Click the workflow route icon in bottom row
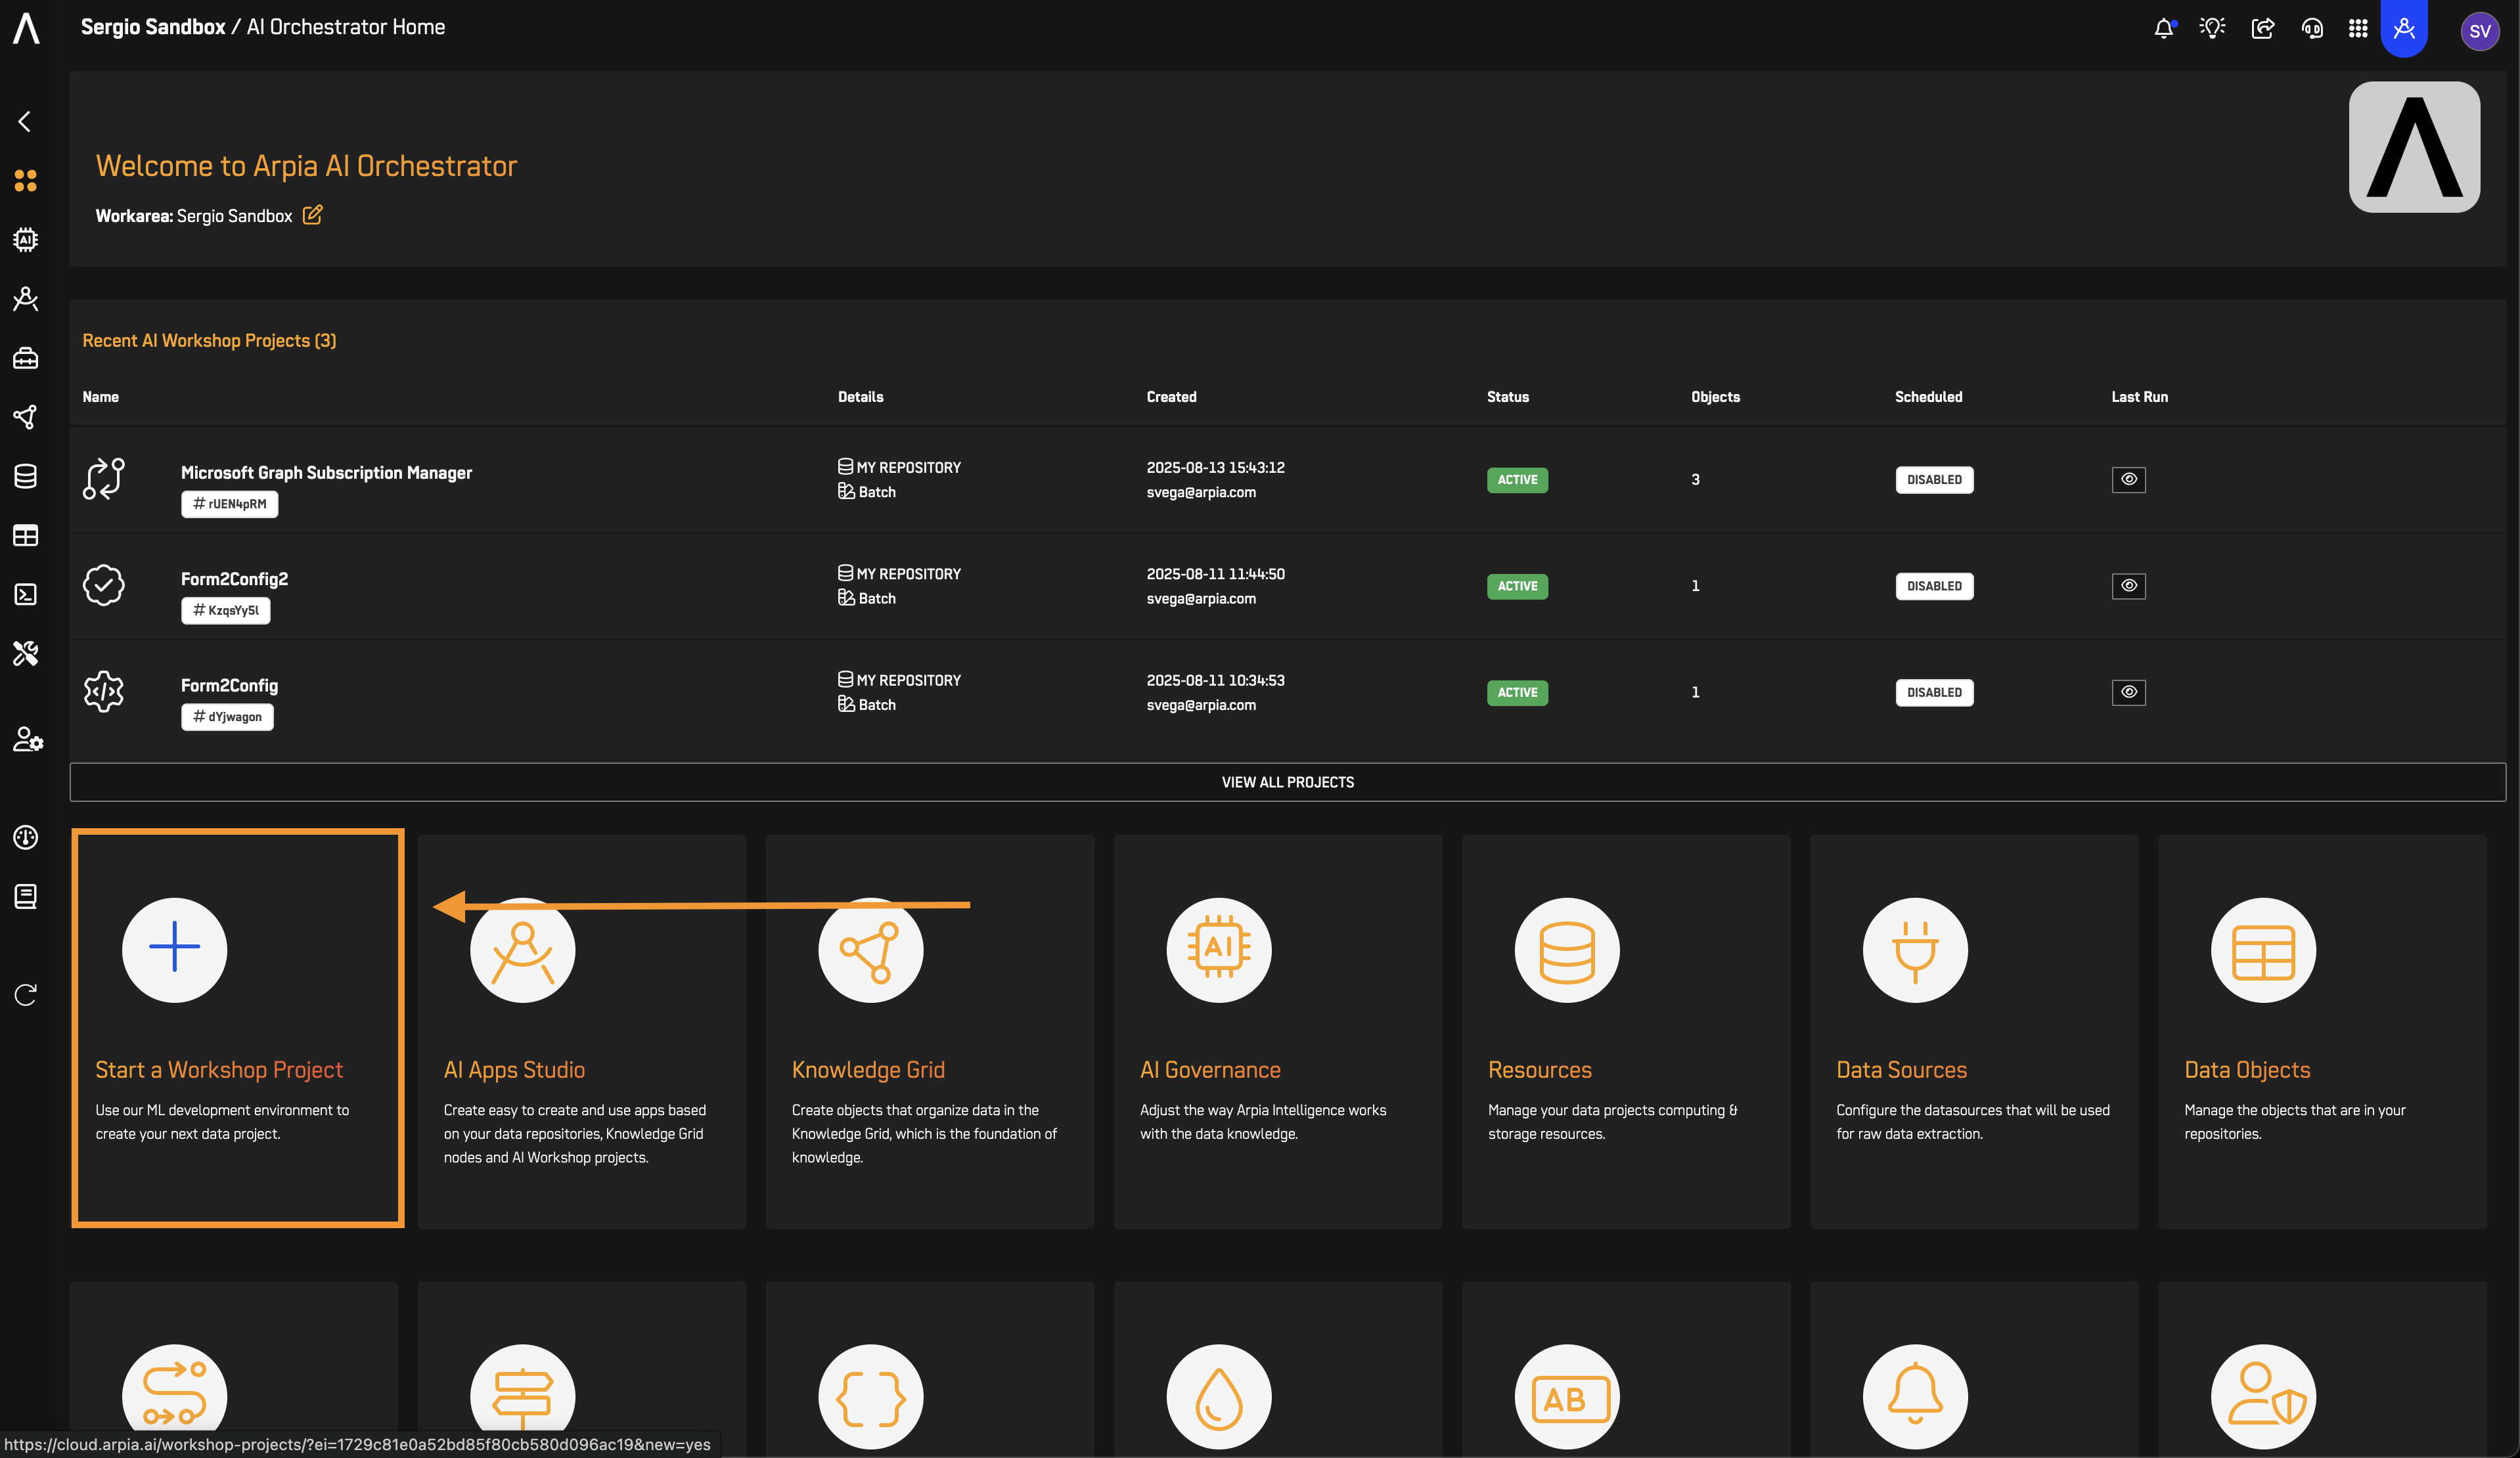 (x=174, y=1396)
